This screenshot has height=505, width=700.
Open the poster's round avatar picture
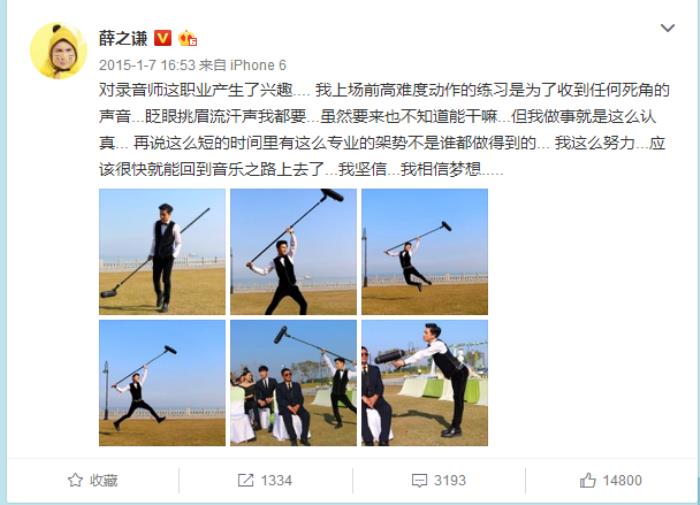(58, 50)
